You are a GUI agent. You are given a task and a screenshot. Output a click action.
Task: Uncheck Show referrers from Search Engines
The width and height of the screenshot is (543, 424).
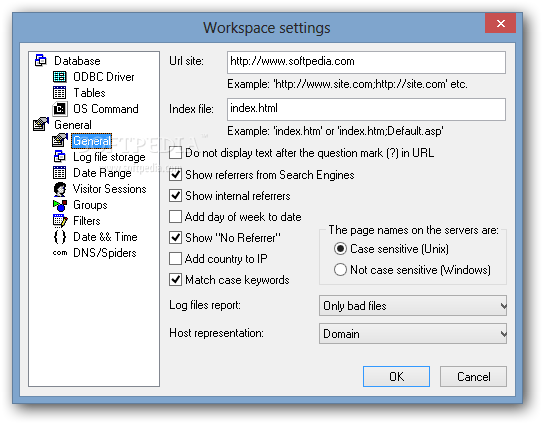pos(176,175)
